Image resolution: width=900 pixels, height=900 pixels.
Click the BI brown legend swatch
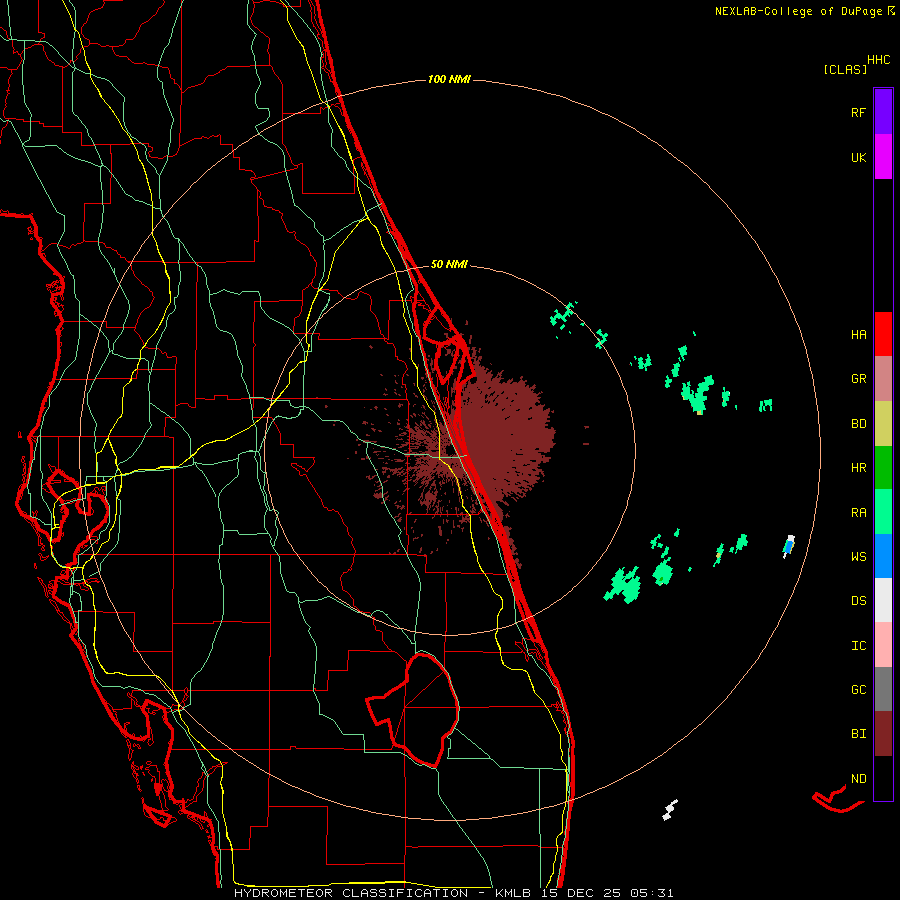[x=883, y=734]
